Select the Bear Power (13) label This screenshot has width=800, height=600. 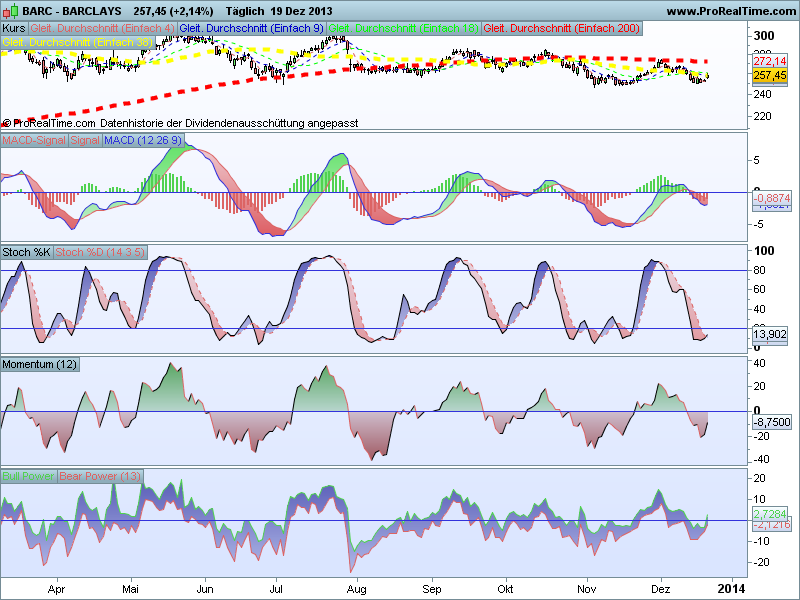tap(100, 476)
